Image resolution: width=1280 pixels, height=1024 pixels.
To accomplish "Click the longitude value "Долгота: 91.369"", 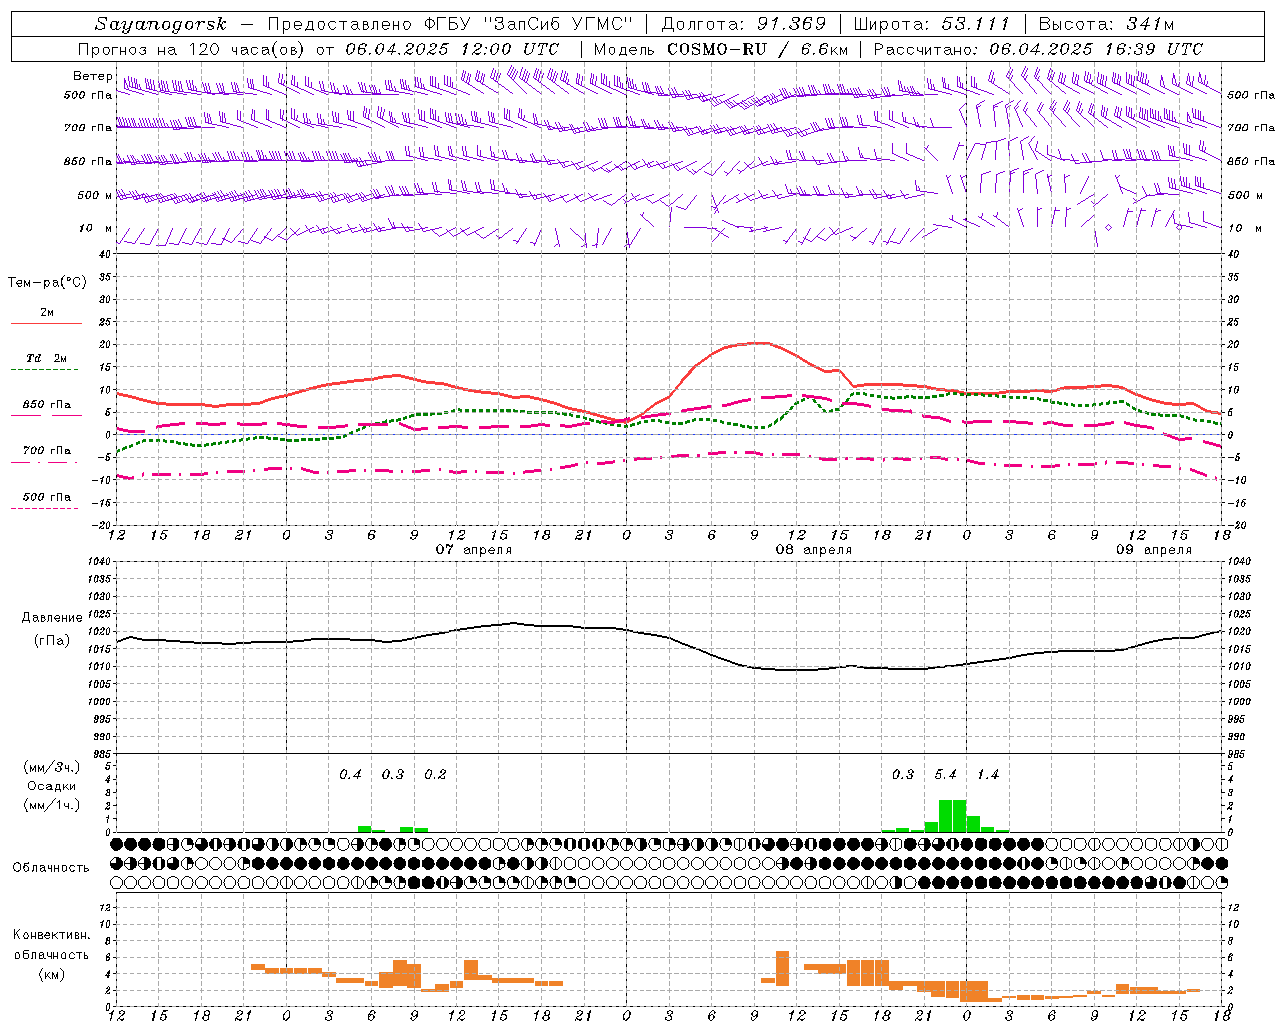I will 744,24.
